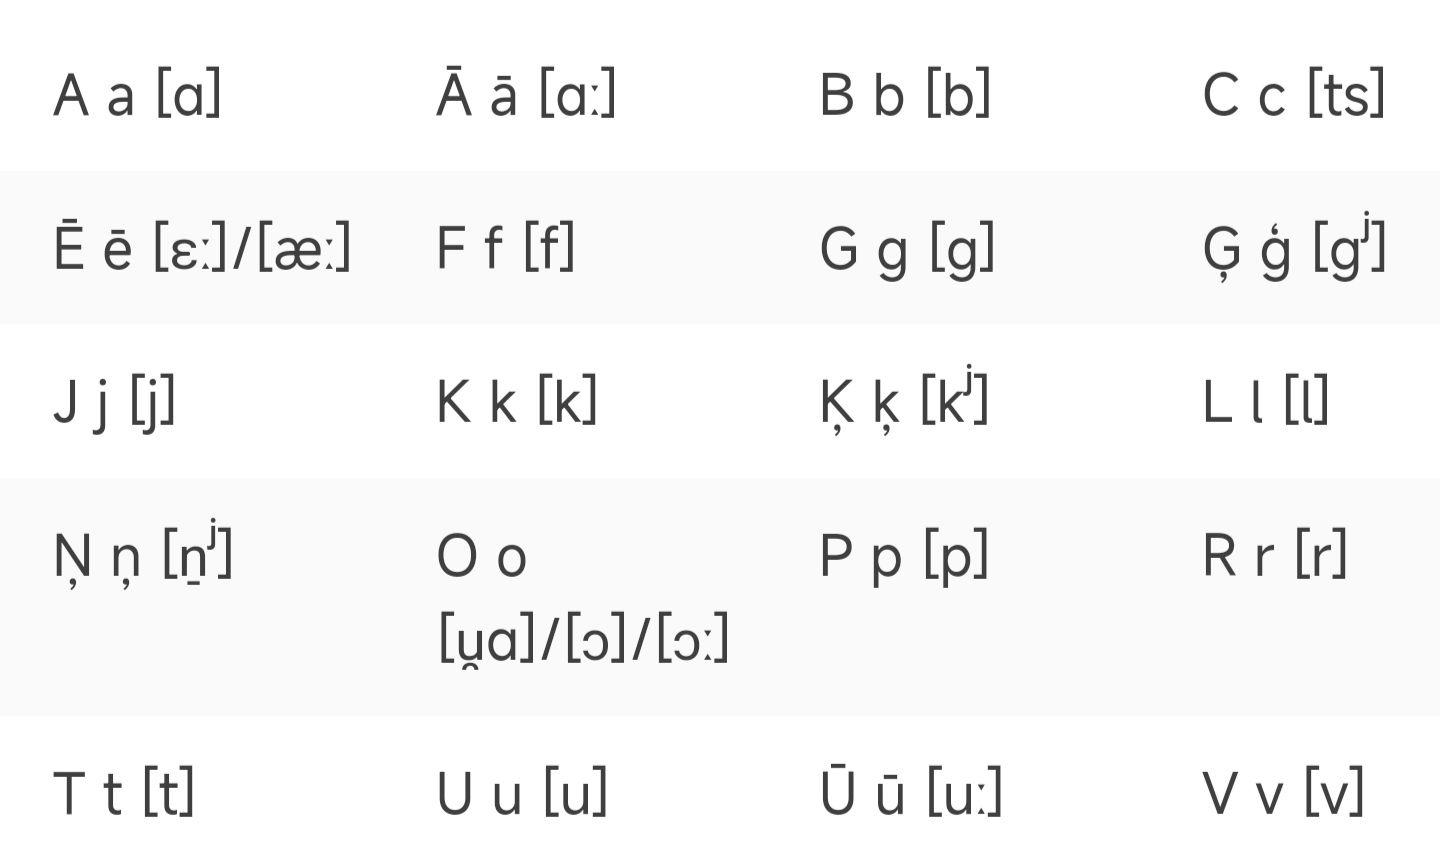Image resolution: width=1440 pixels, height=868 pixels.
Task: Choose the 'K k [k]' cell
Action: tap(516, 401)
